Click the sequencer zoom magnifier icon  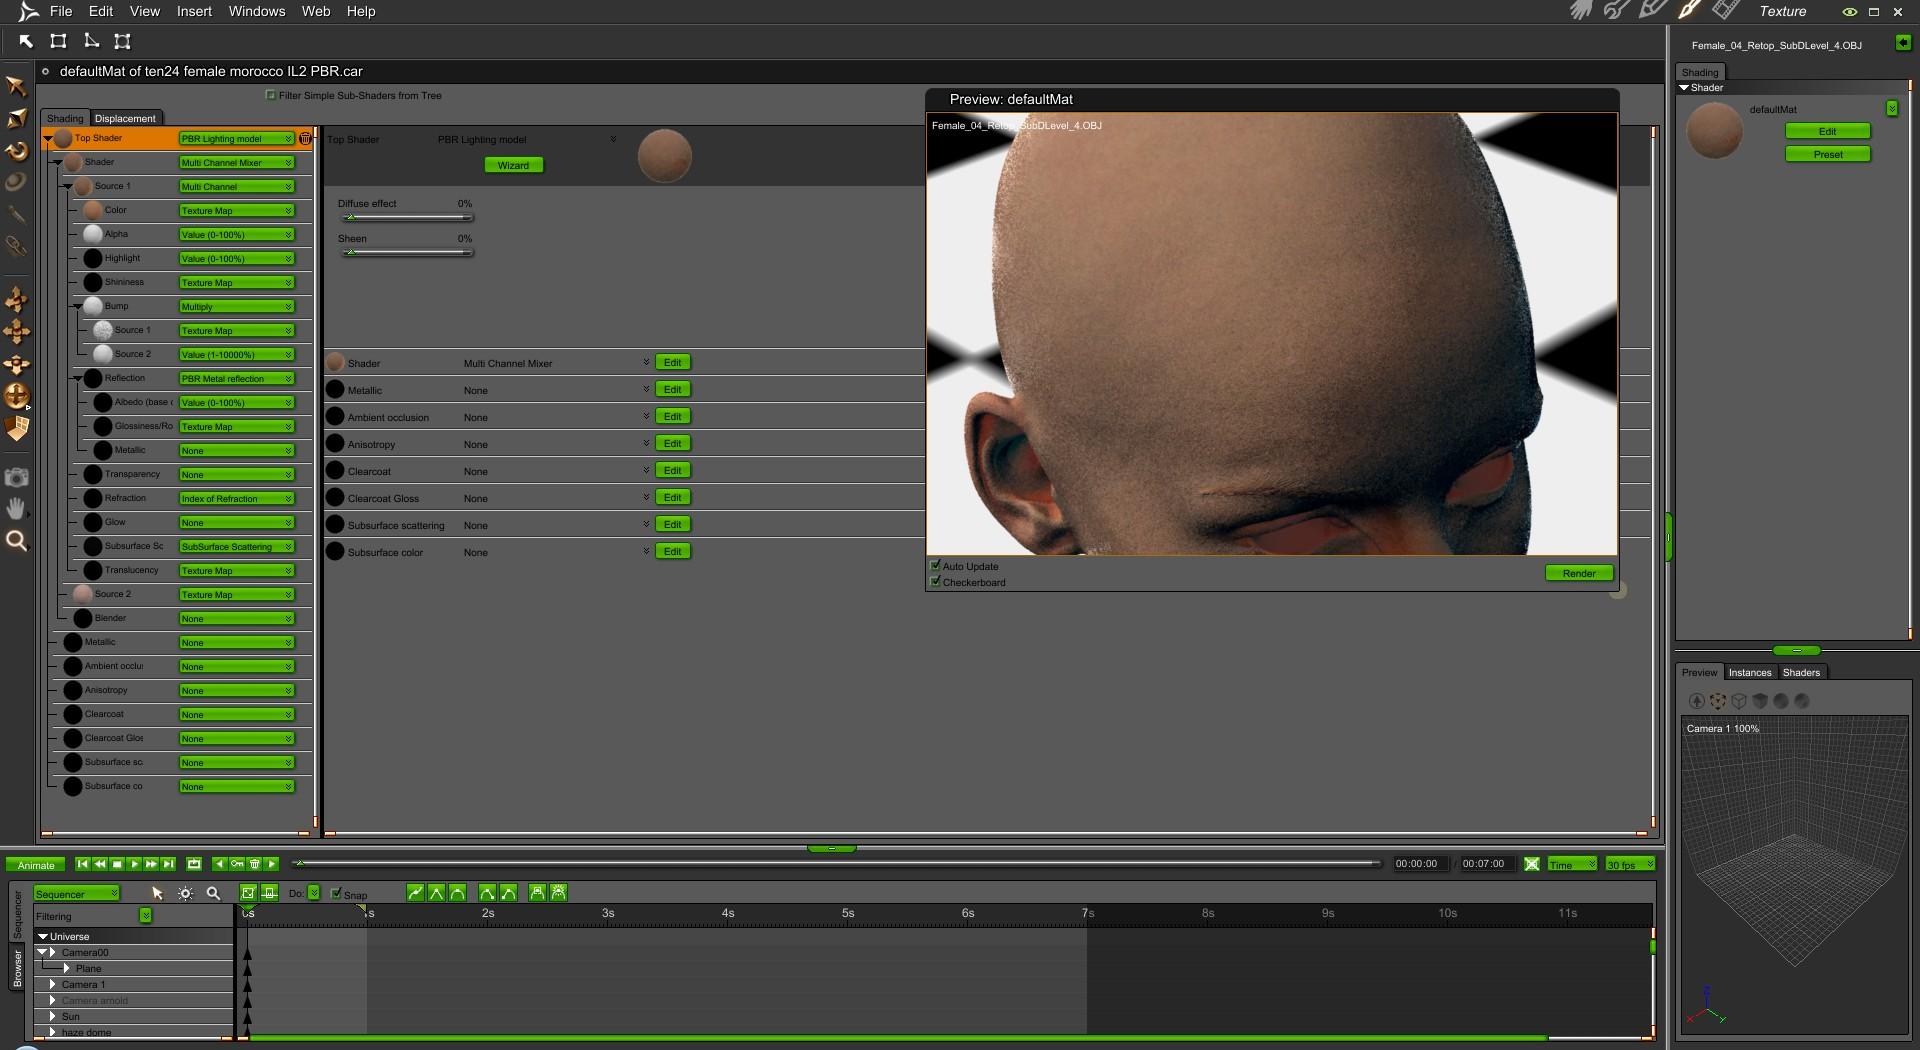pos(213,893)
